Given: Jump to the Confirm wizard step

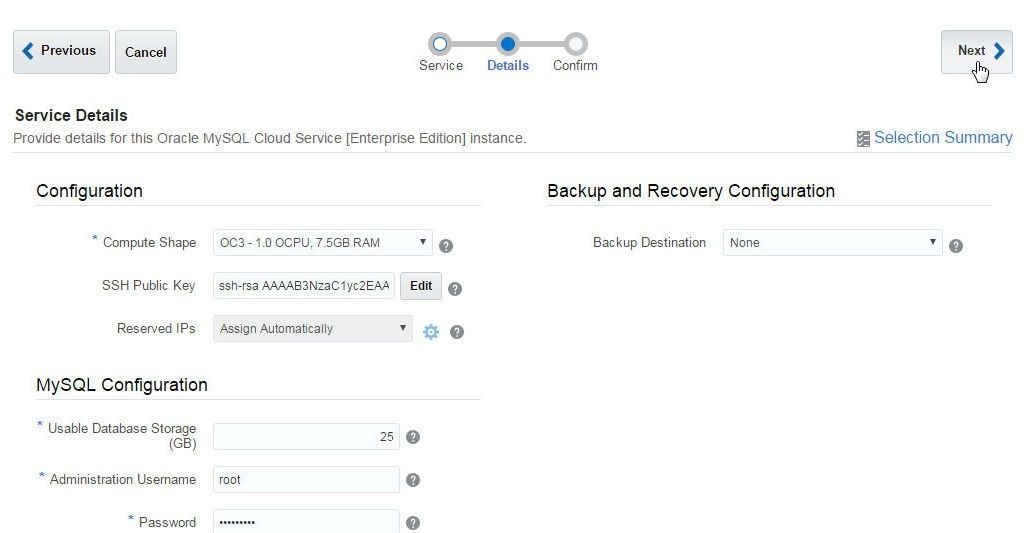Looking at the screenshot, I should pos(575,53).
